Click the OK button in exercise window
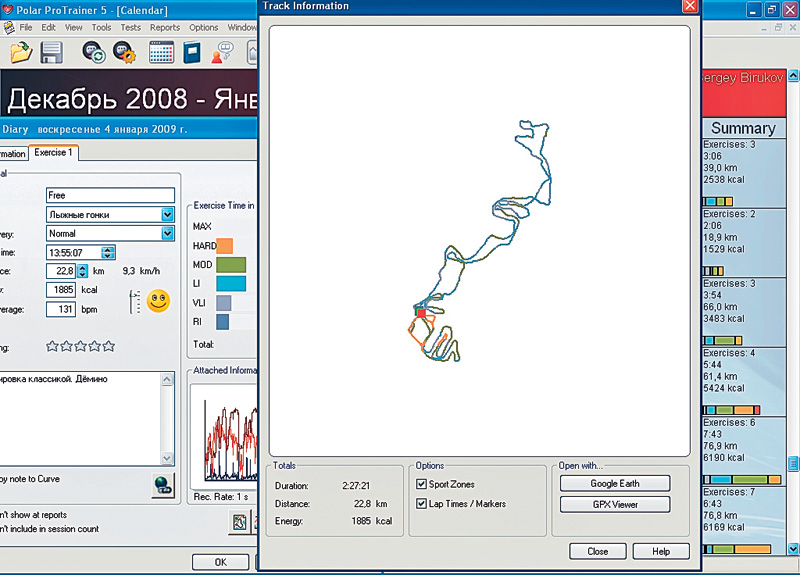Image resolution: width=800 pixels, height=575 pixels. pos(220,562)
